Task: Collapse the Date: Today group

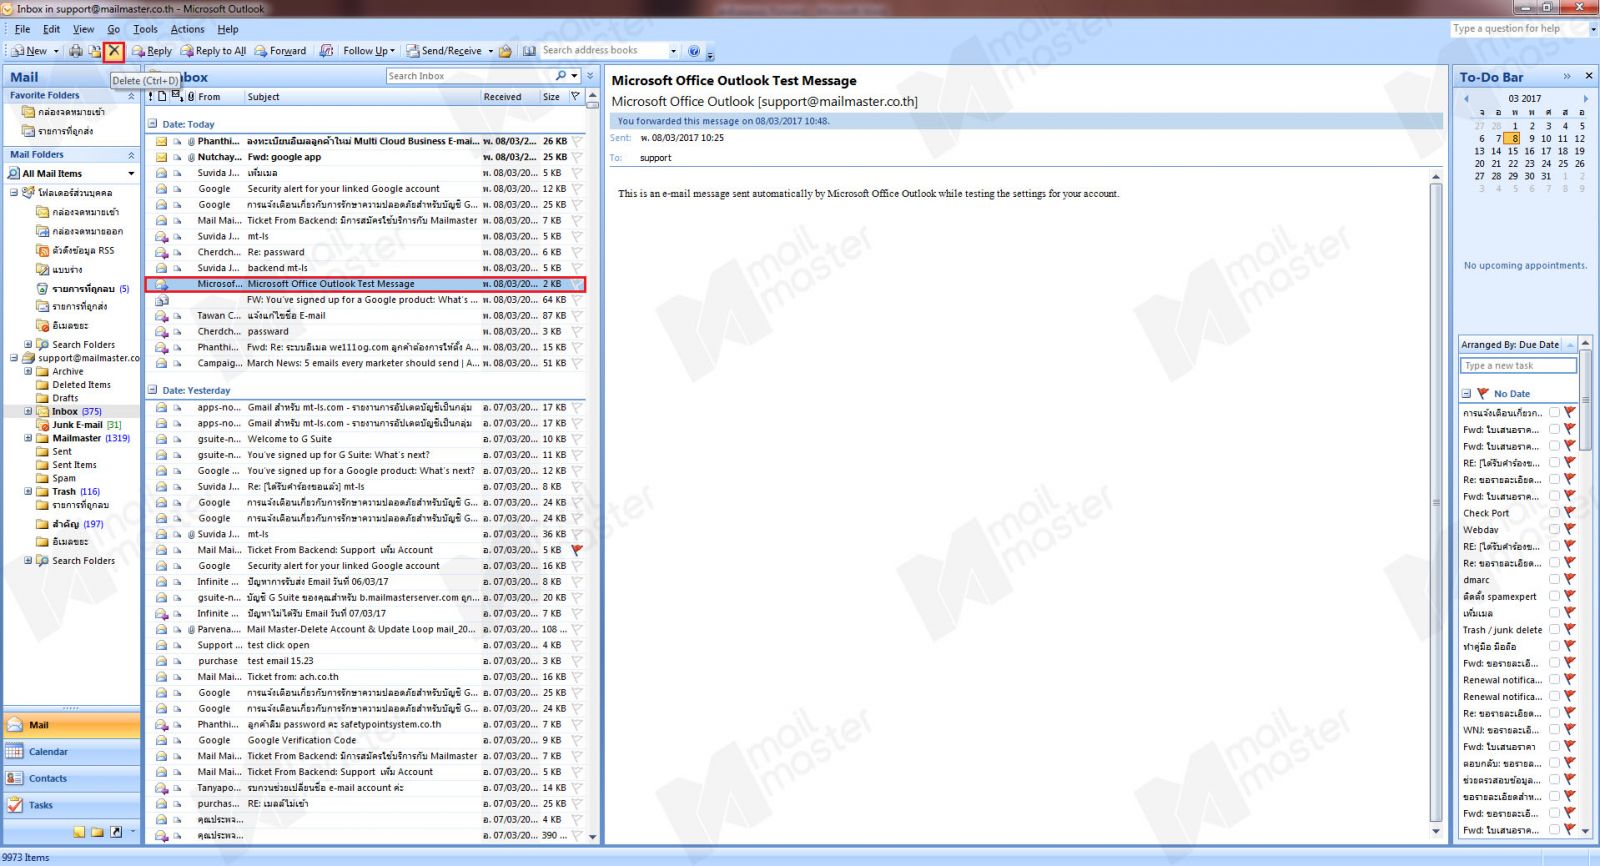Action: 152,125
